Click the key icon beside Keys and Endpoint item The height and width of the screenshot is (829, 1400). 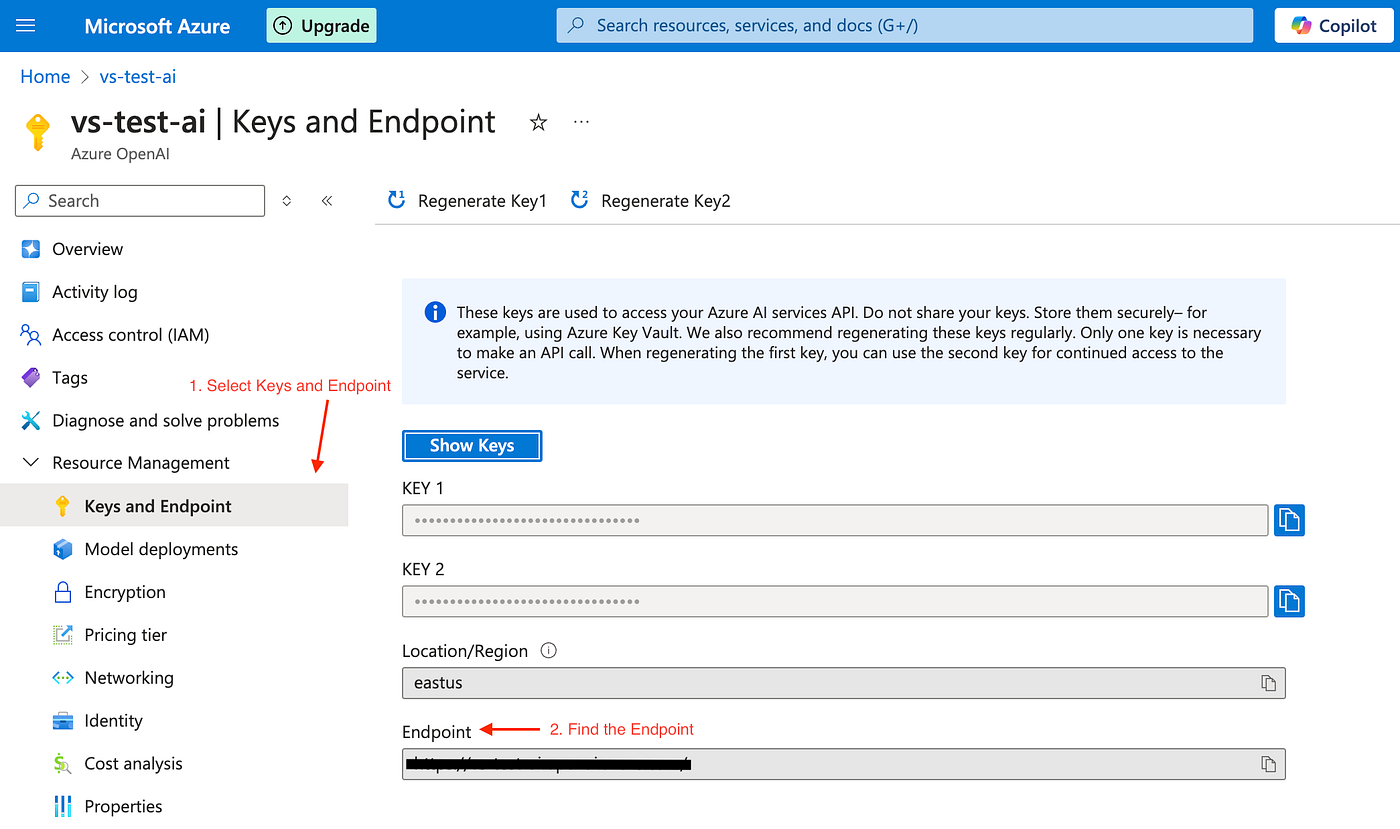63,506
